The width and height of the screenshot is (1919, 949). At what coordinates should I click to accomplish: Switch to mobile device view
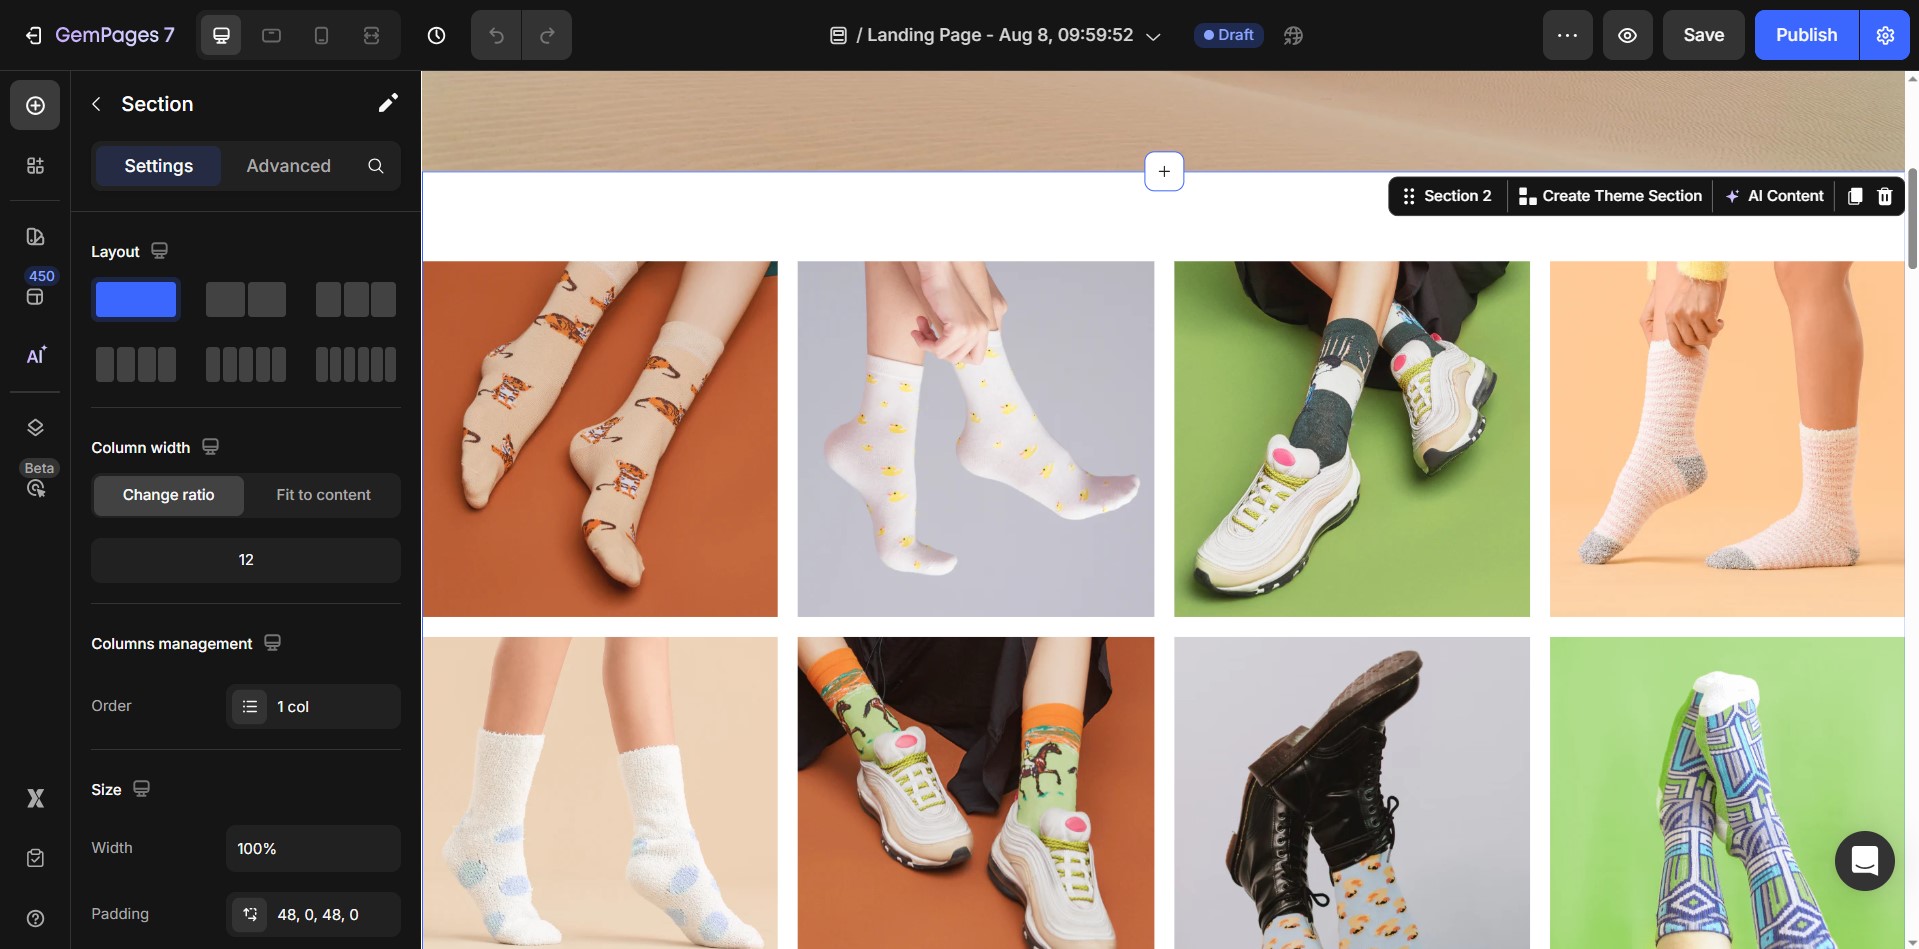click(x=321, y=36)
